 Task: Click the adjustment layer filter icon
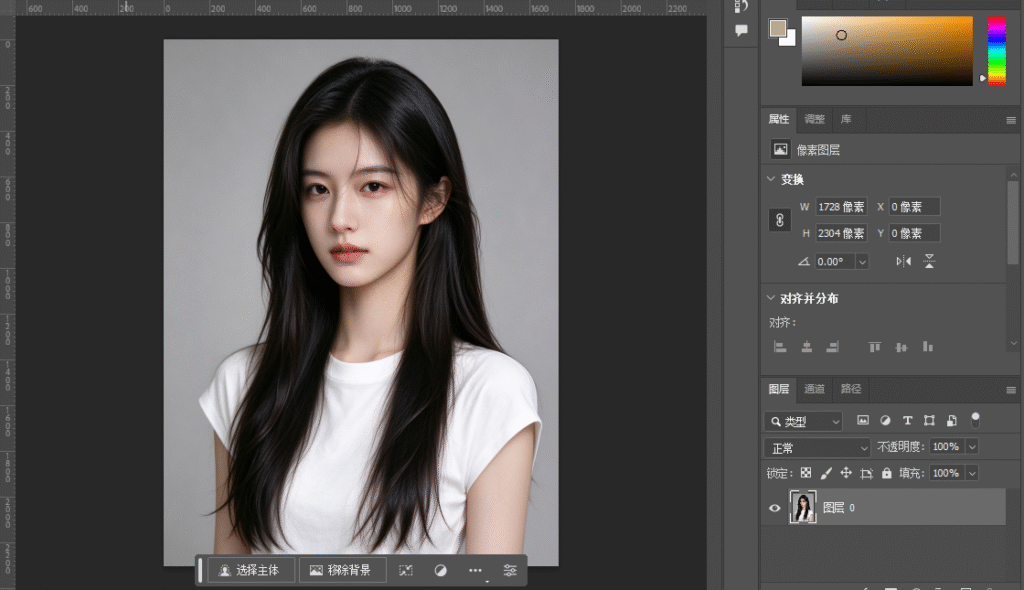click(885, 421)
